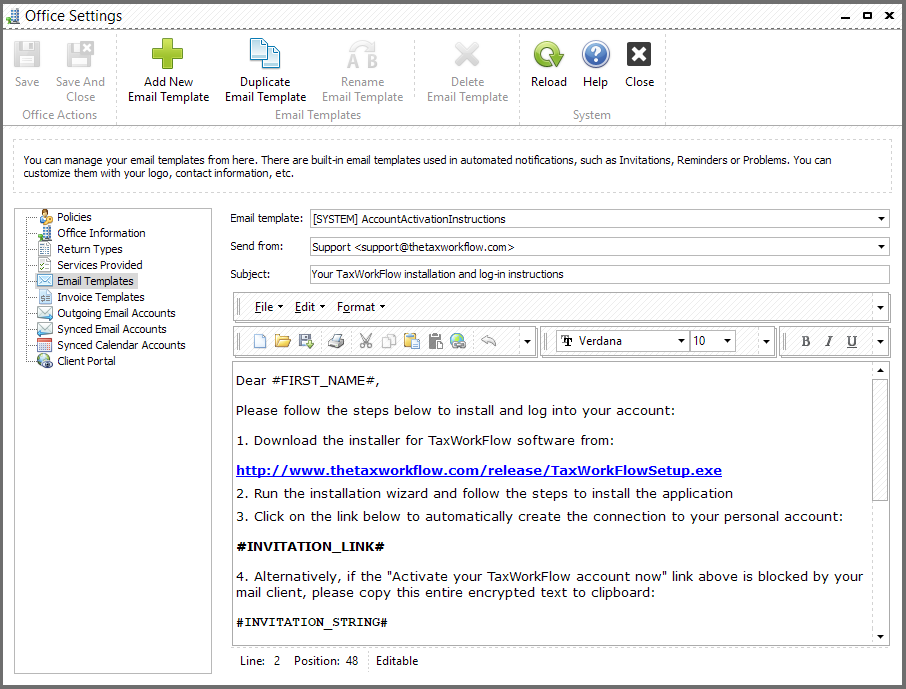This screenshot has width=906, height=689.
Task: Select Outgoing Email Accounts in tree
Action: click(x=116, y=313)
